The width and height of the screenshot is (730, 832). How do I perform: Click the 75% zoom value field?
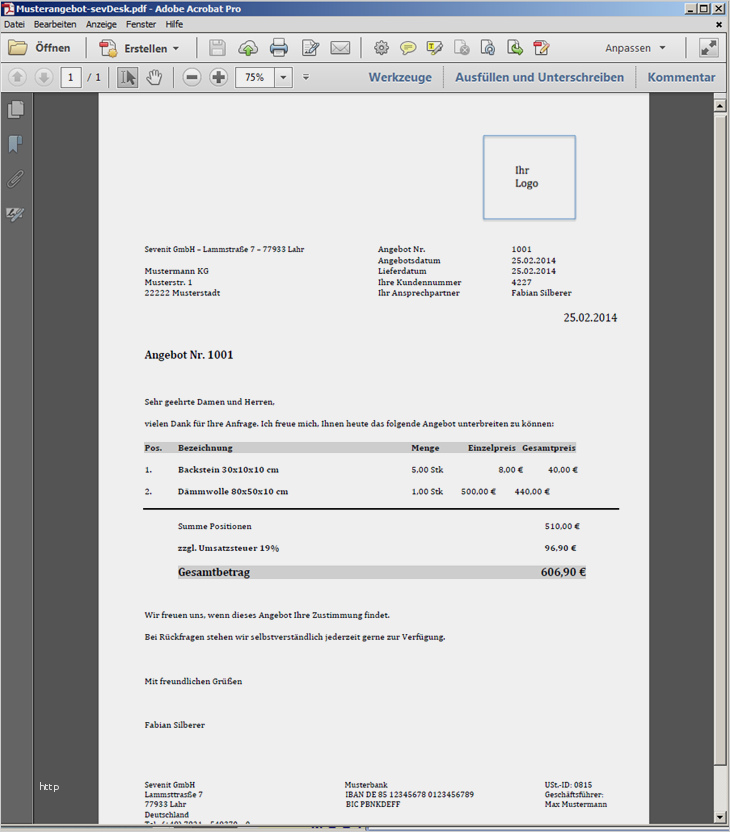(x=255, y=77)
